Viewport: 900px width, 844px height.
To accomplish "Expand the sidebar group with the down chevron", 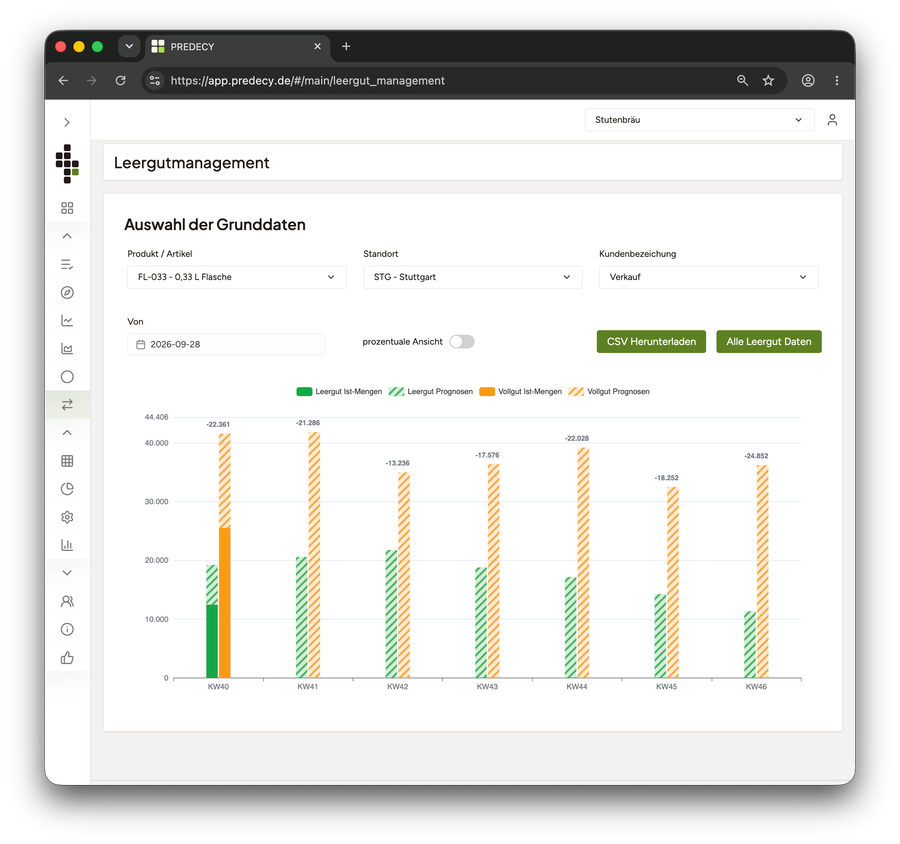I will [67, 573].
